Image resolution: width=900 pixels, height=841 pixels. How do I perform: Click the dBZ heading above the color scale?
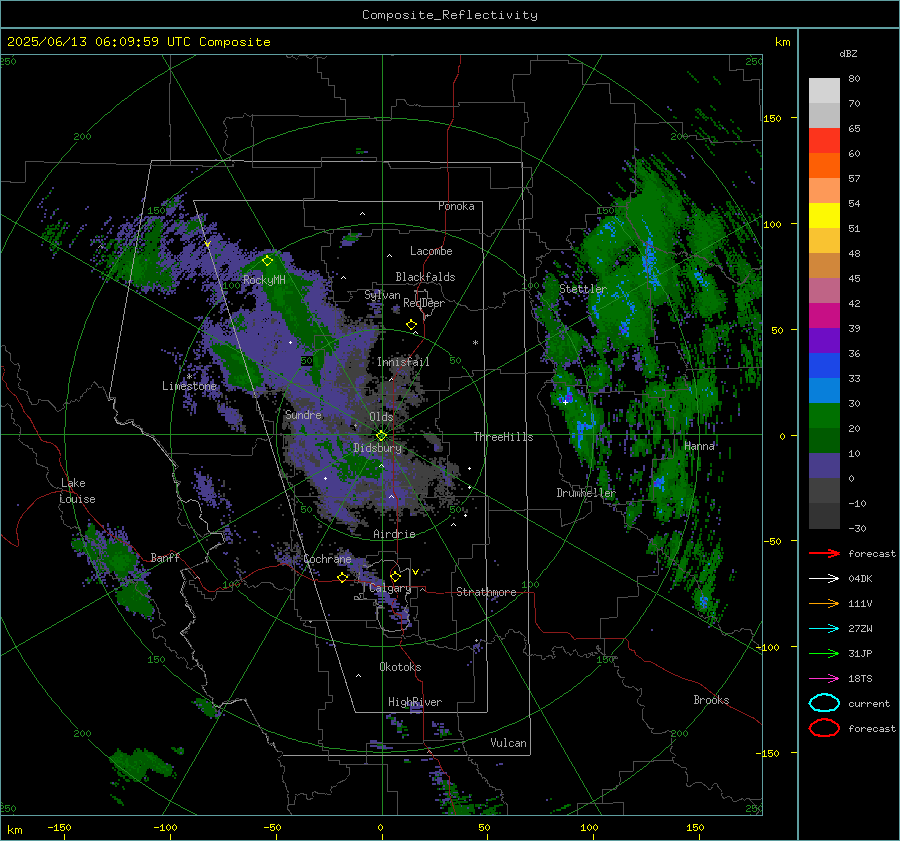click(848, 53)
